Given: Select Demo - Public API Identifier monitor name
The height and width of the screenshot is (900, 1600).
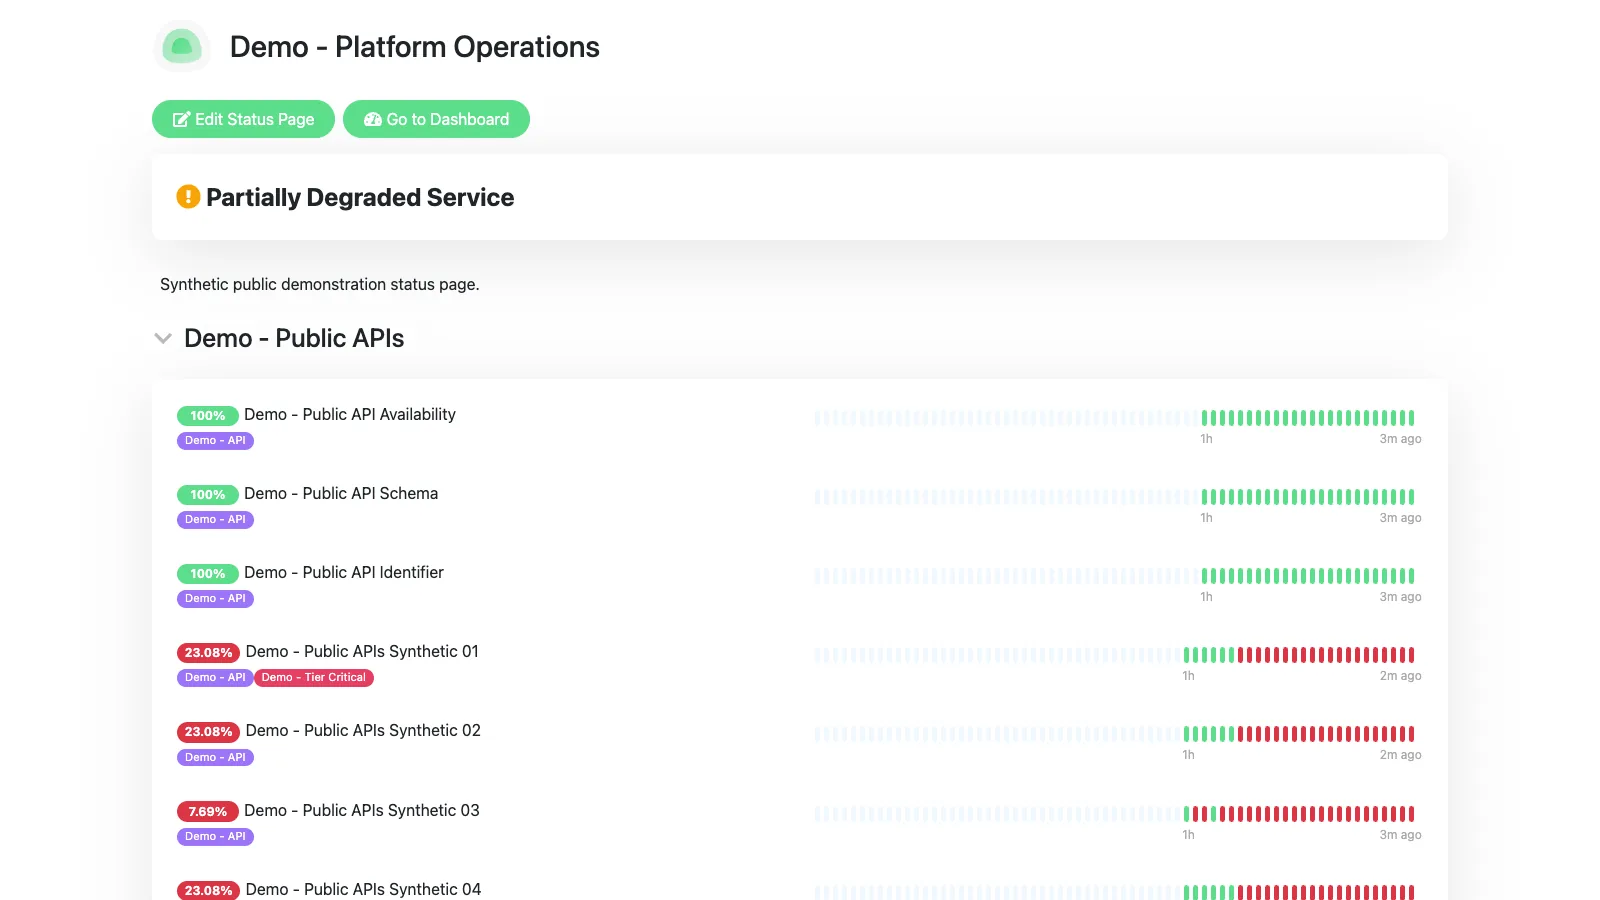Looking at the screenshot, I should 344,572.
